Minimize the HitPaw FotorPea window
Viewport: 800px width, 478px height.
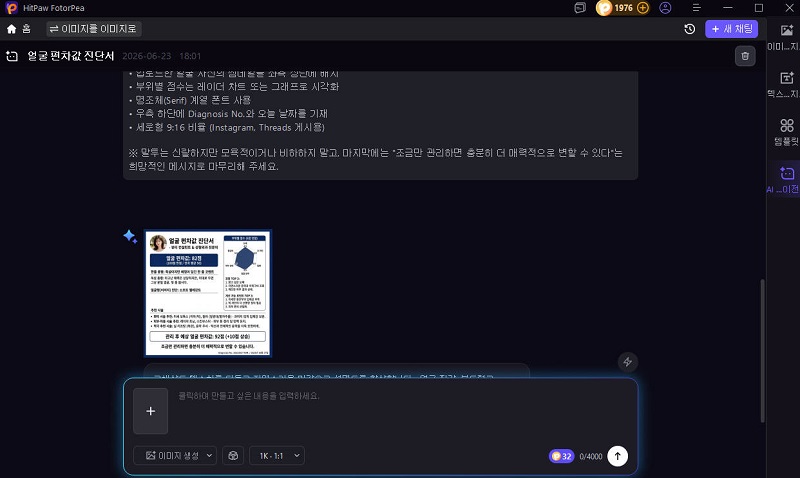(x=728, y=8)
